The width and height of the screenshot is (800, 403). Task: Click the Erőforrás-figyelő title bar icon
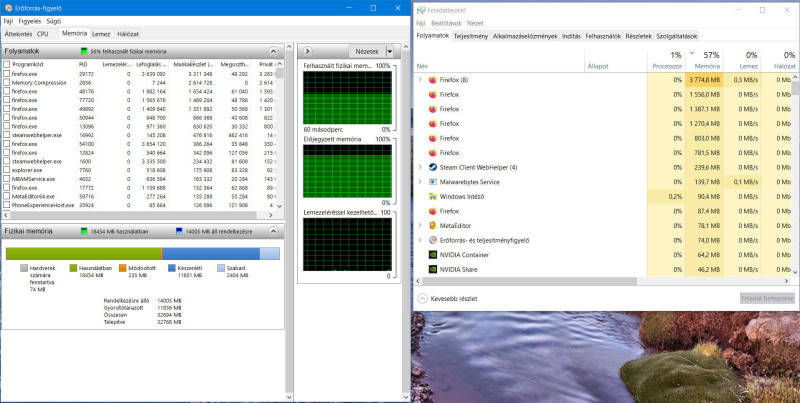coord(8,8)
